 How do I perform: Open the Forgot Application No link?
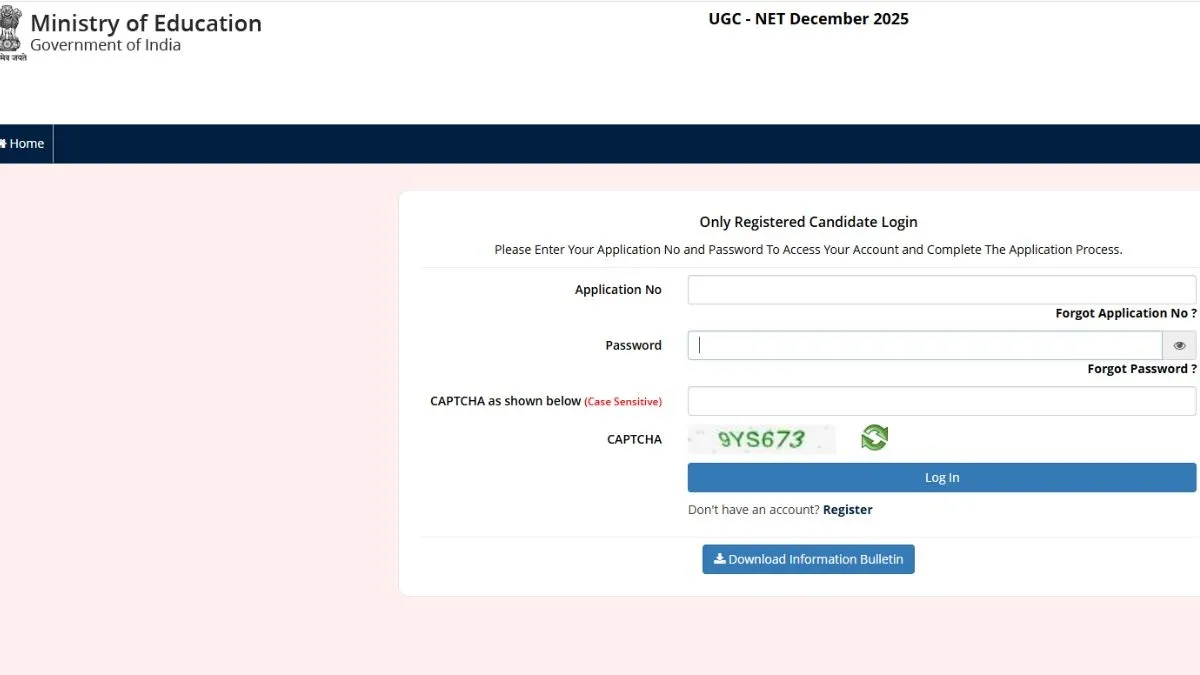pos(1125,314)
